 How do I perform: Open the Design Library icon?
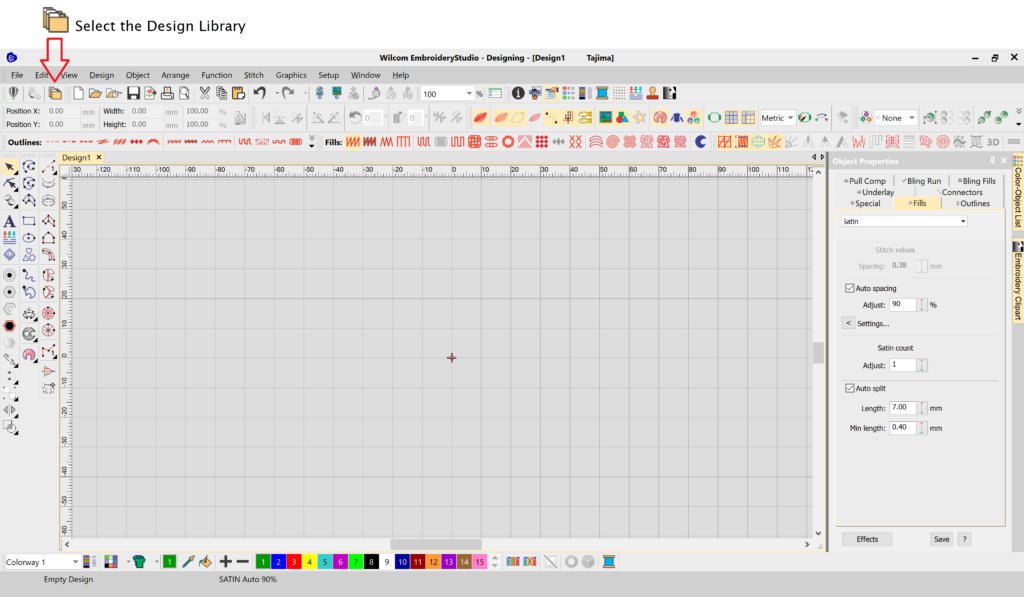click(x=56, y=93)
